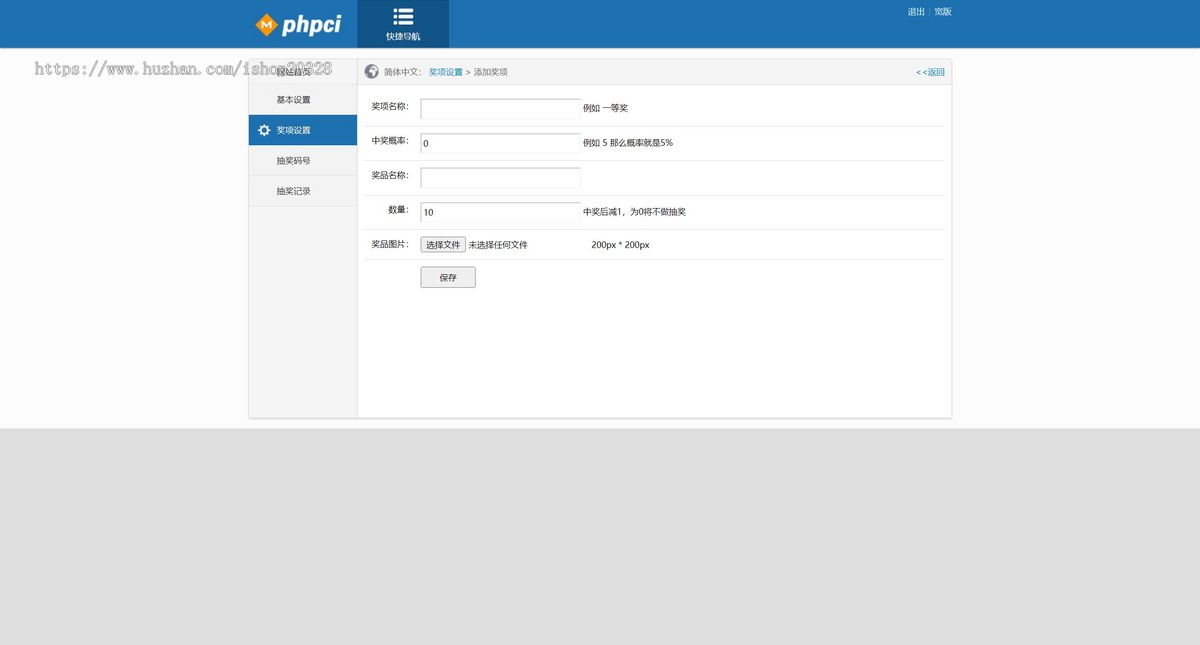Click the 选择文件 file picker button
The height and width of the screenshot is (645, 1200).
(443, 243)
